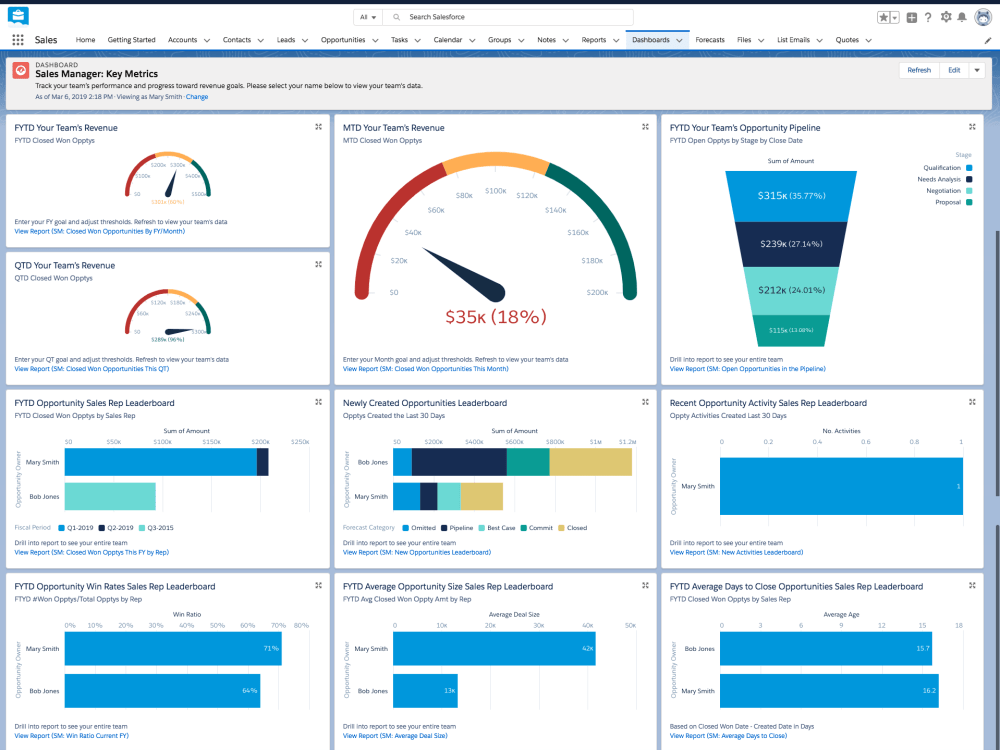Open the Help question mark icon

(x=928, y=17)
